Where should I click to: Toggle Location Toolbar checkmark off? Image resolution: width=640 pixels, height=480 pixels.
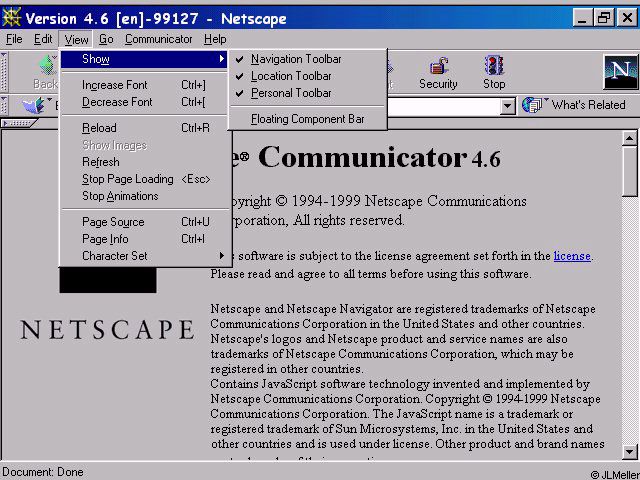307,76
